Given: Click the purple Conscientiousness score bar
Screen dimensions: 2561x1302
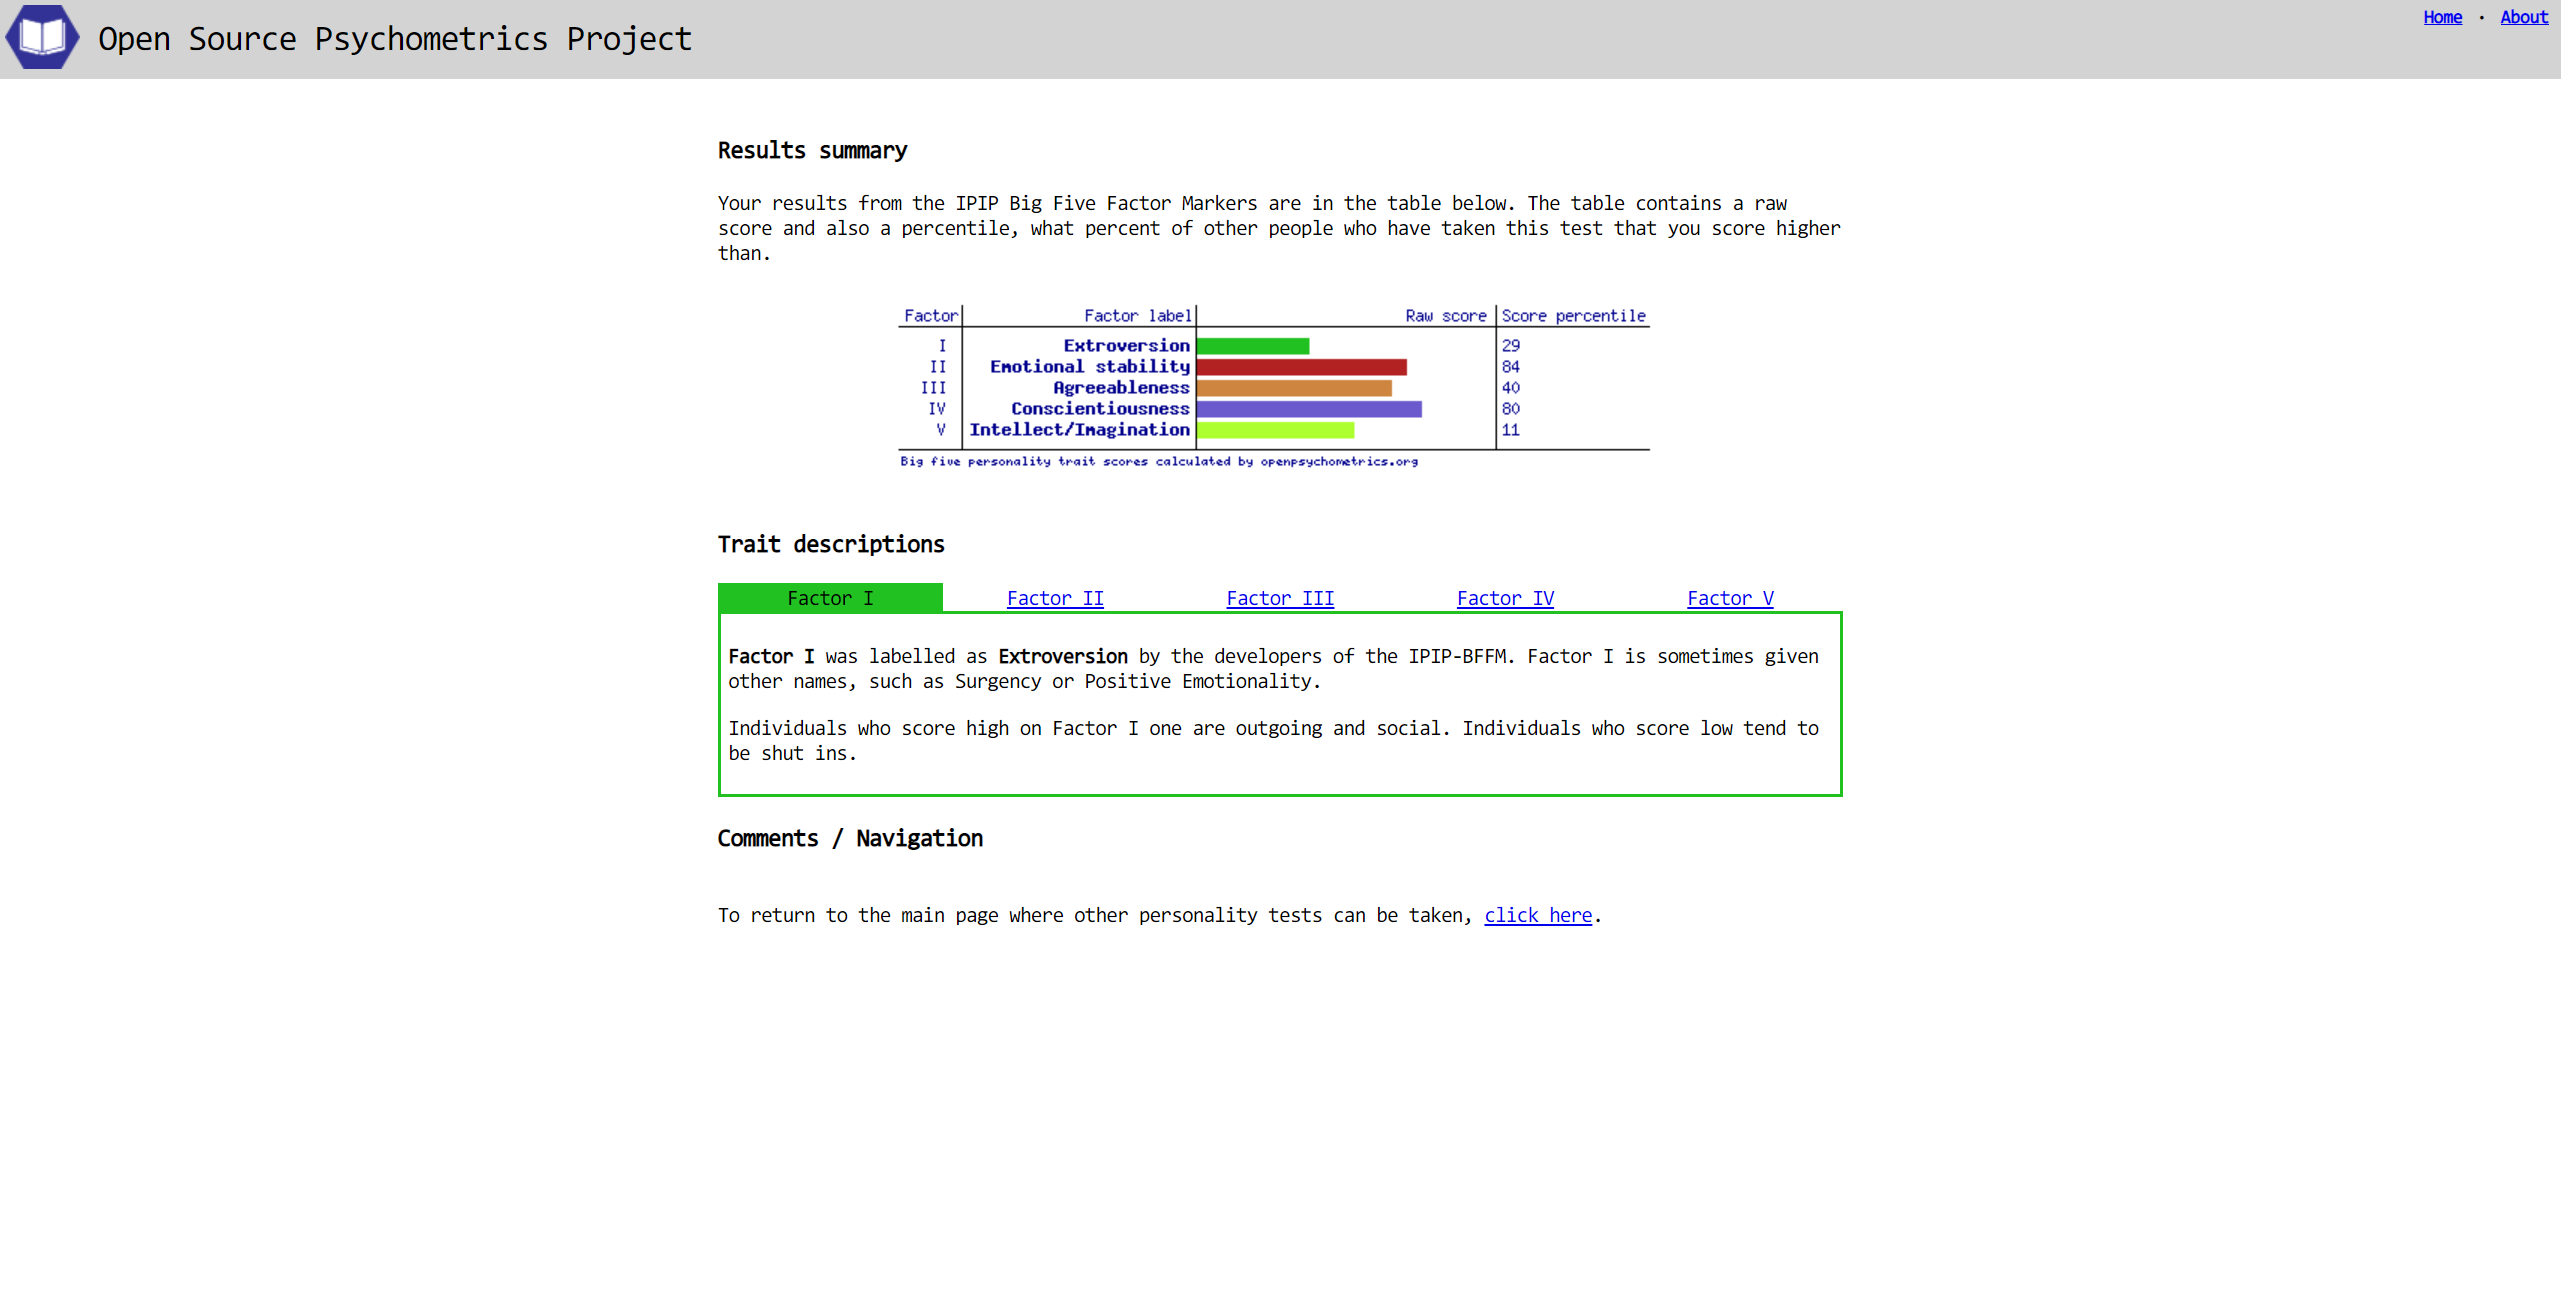Looking at the screenshot, I should (x=1308, y=409).
